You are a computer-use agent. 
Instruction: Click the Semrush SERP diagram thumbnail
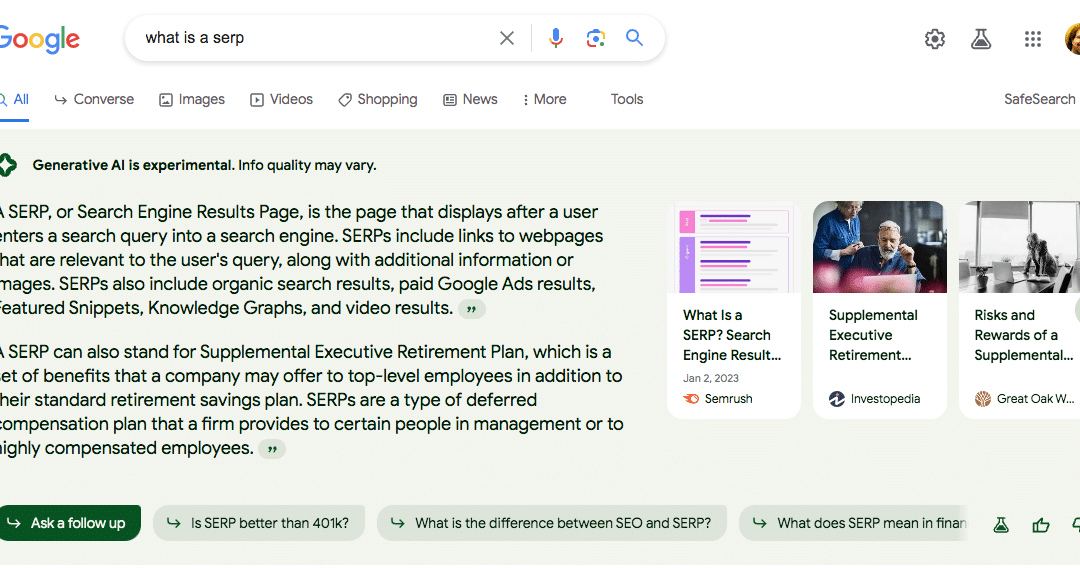coord(734,248)
